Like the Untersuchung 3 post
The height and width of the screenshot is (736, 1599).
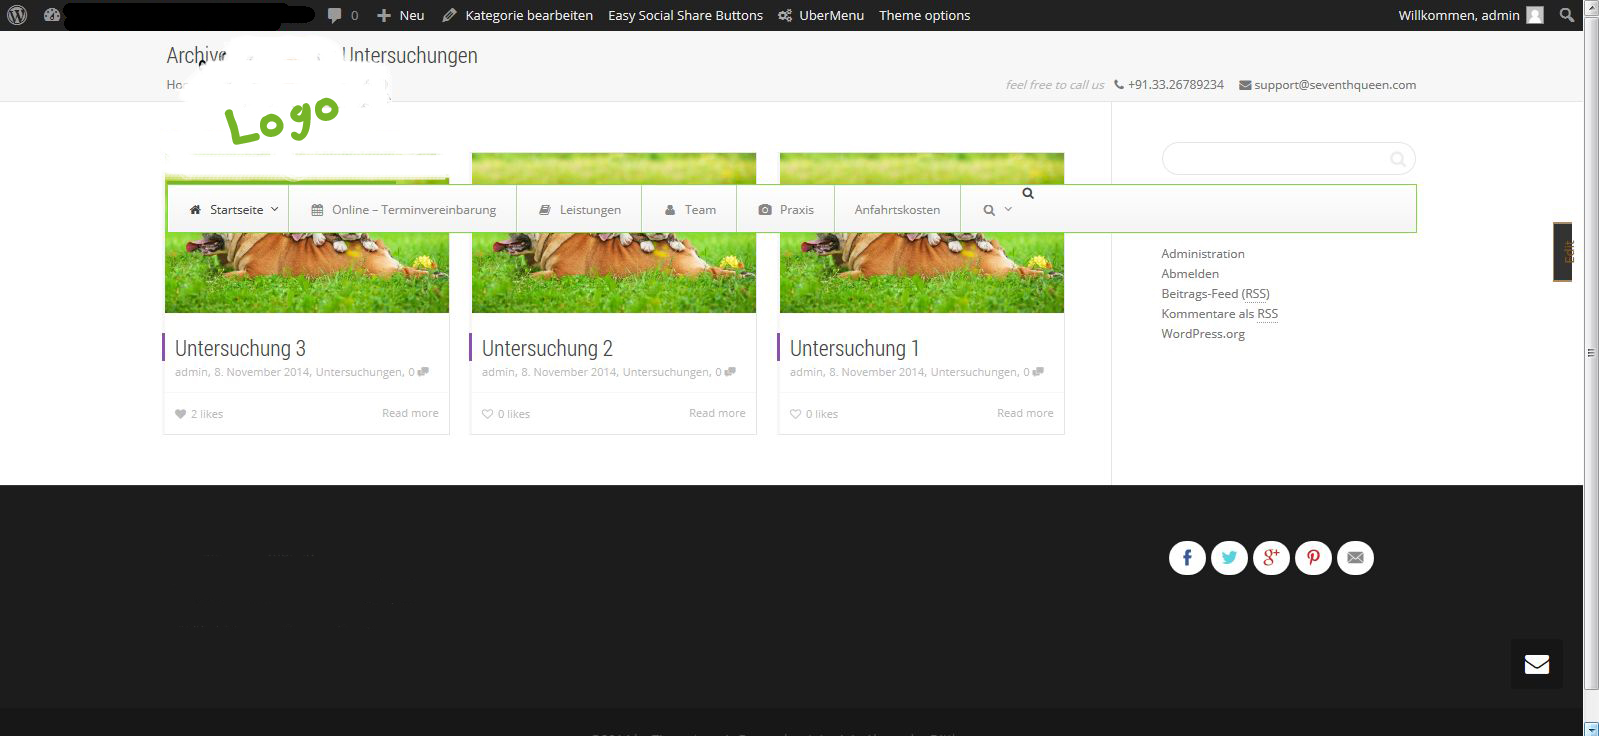tap(181, 414)
